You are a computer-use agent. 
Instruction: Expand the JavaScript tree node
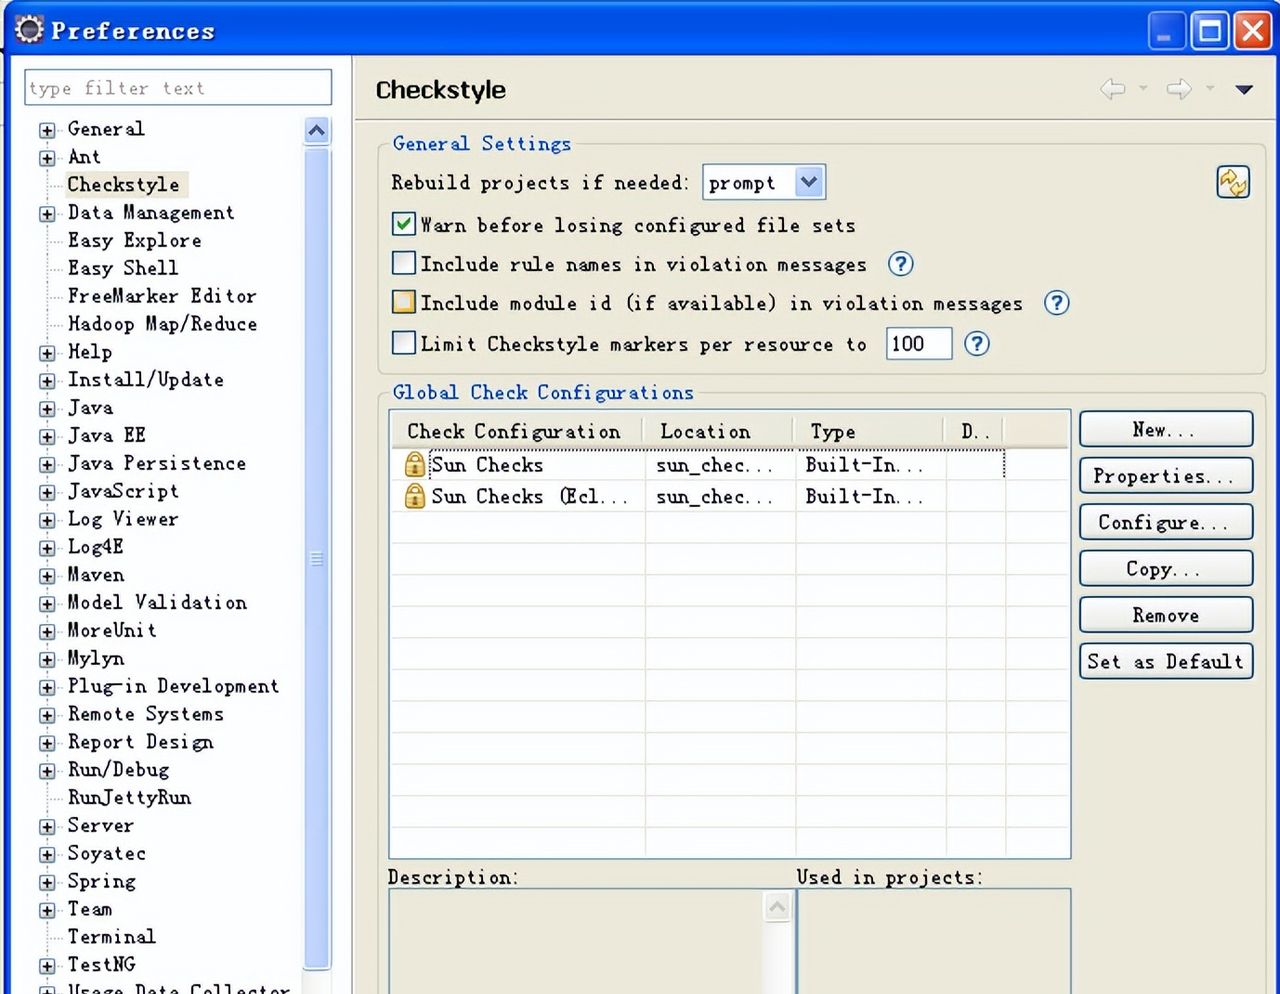tap(47, 492)
